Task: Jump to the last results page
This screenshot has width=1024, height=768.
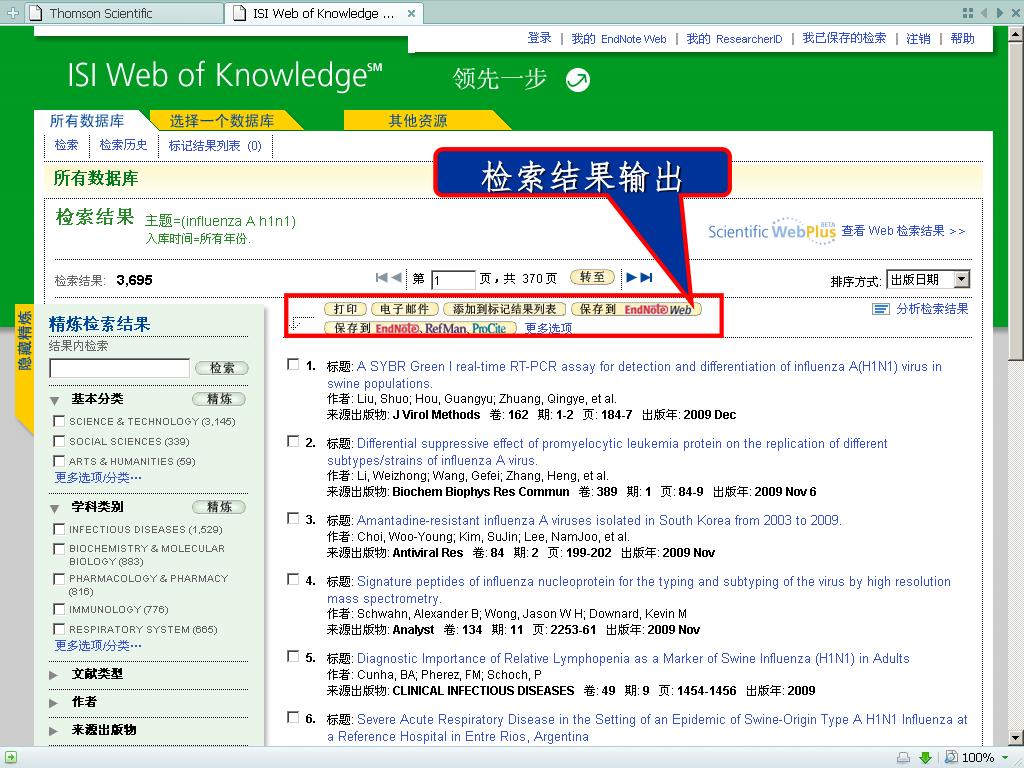Action: click(646, 278)
